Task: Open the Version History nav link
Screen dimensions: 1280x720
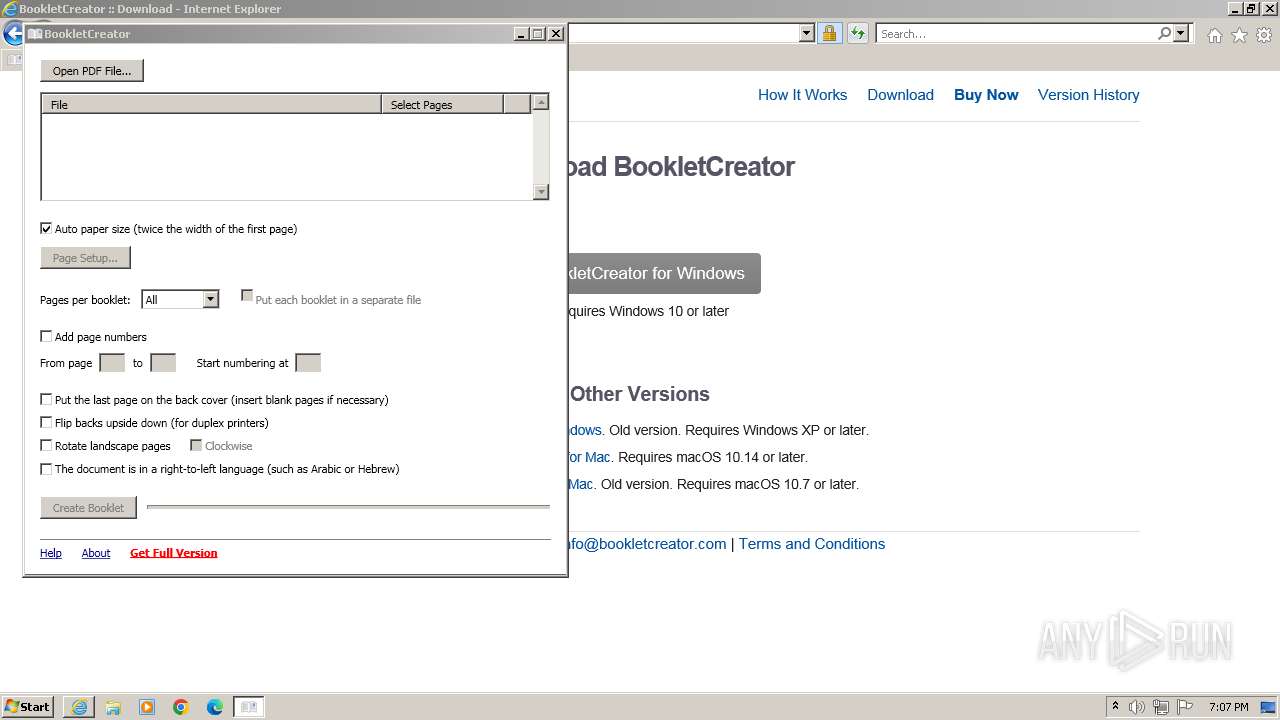Action: click(x=1088, y=95)
